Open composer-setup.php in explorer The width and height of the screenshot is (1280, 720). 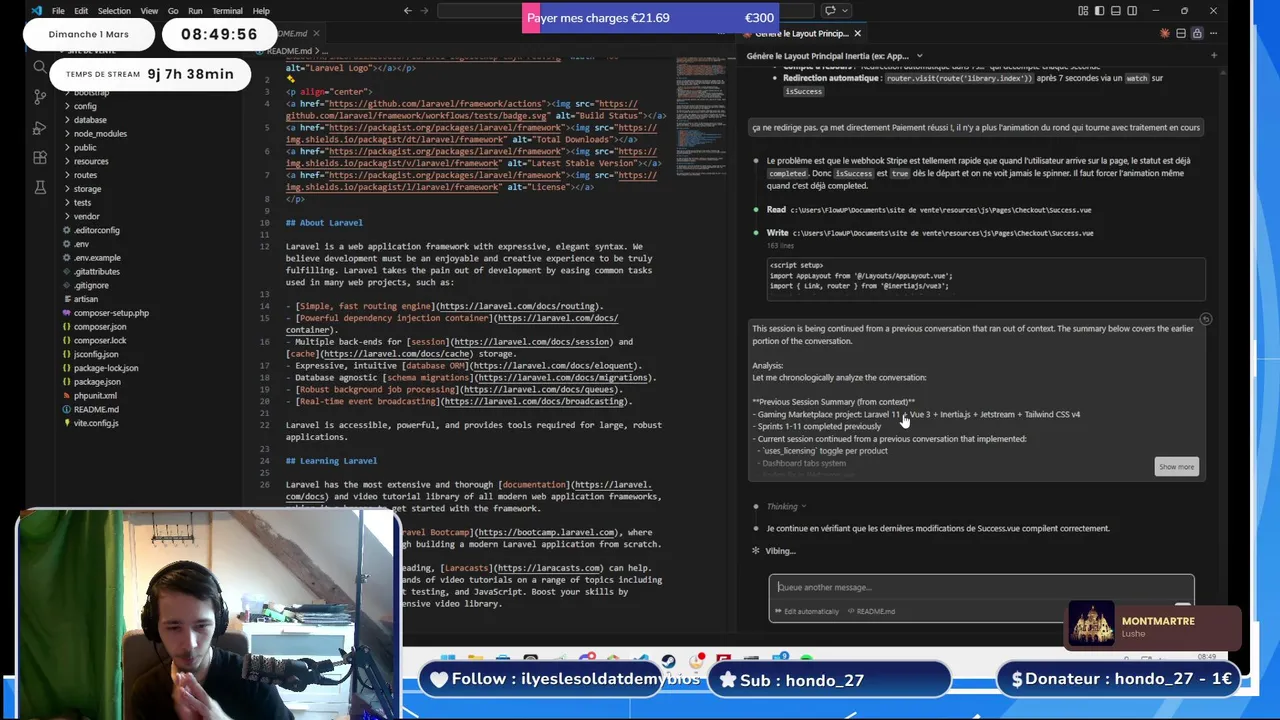[x=111, y=313]
